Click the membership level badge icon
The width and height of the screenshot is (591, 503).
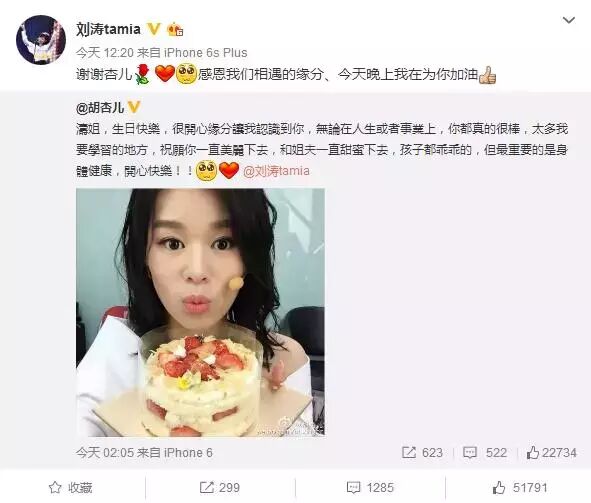(175, 29)
